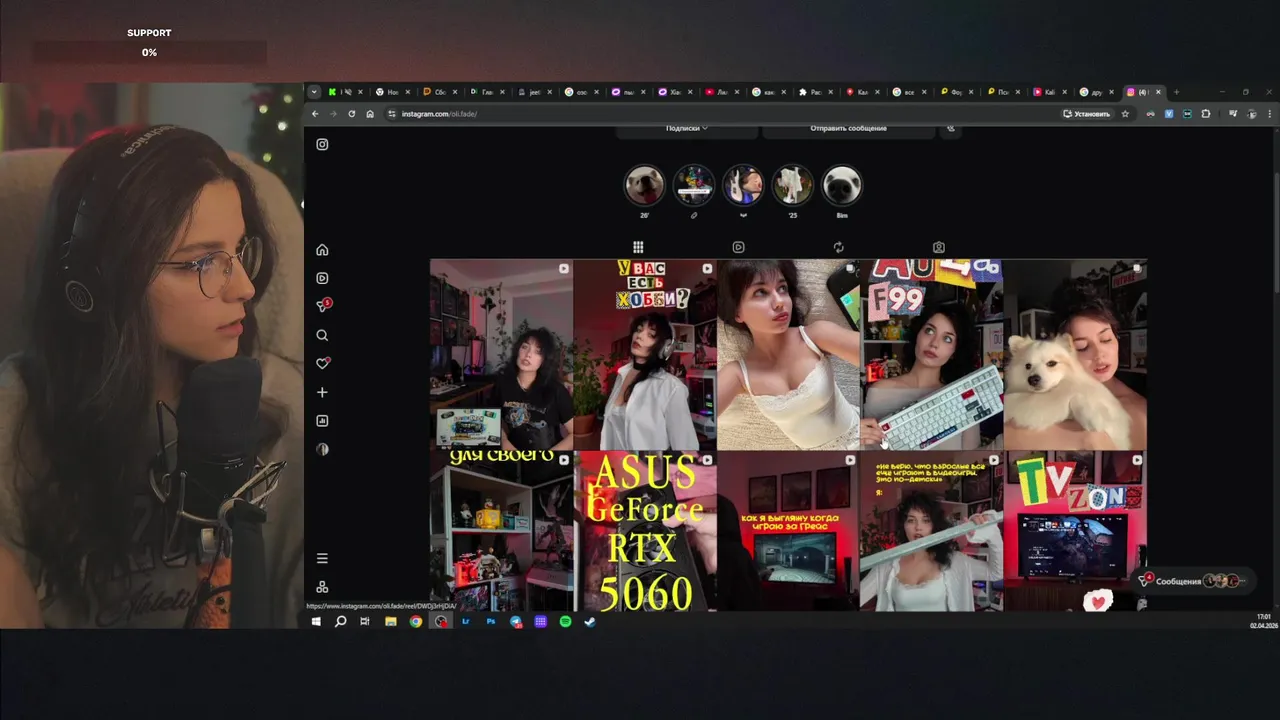The height and width of the screenshot is (720, 1280).
Task: Open the post 'У вас есть хобби?'
Action: pos(645,355)
